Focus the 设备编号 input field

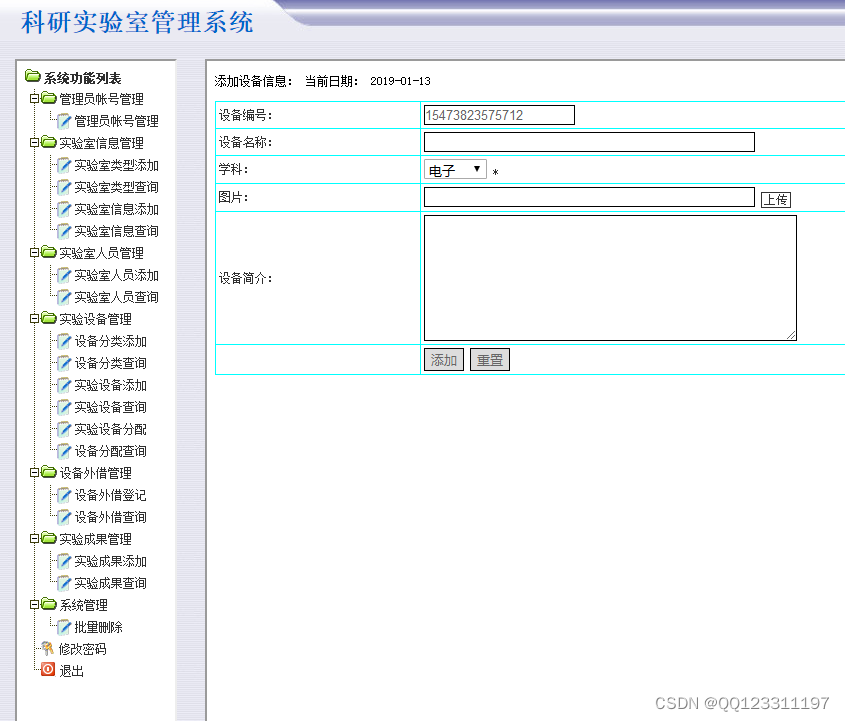500,115
